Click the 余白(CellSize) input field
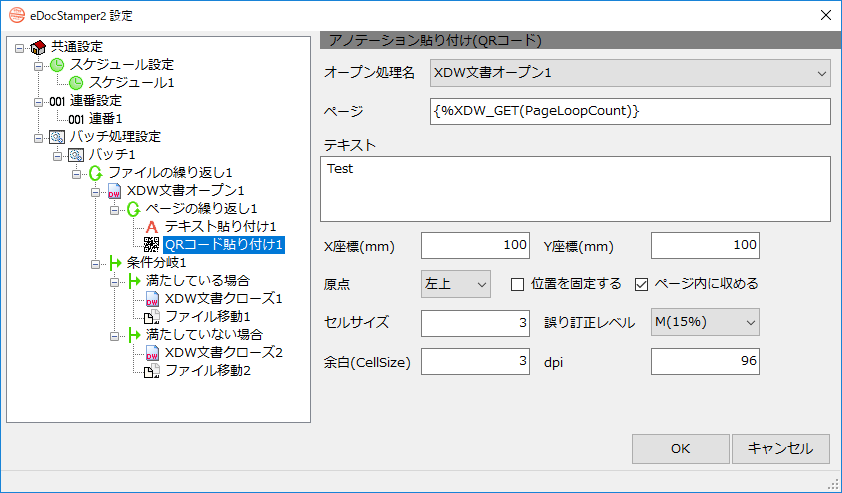Image resolution: width=842 pixels, height=493 pixels. coord(475,361)
